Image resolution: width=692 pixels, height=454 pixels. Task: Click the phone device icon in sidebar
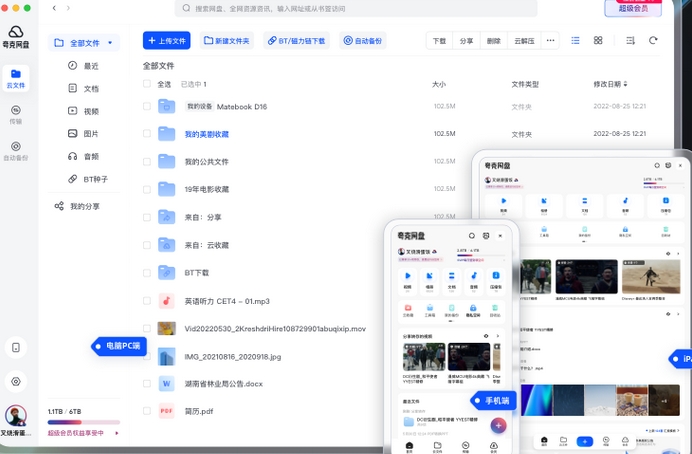(16, 348)
